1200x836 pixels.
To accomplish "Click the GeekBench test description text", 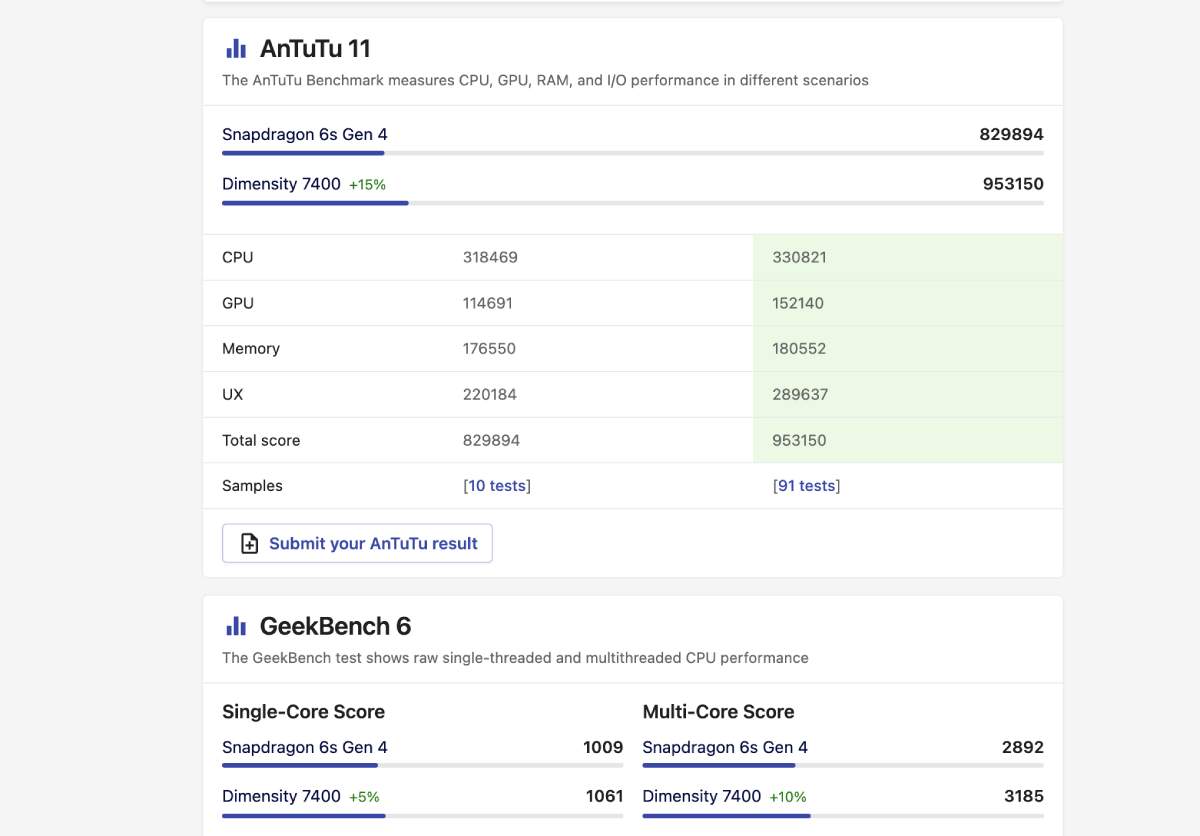I will click(x=515, y=658).
